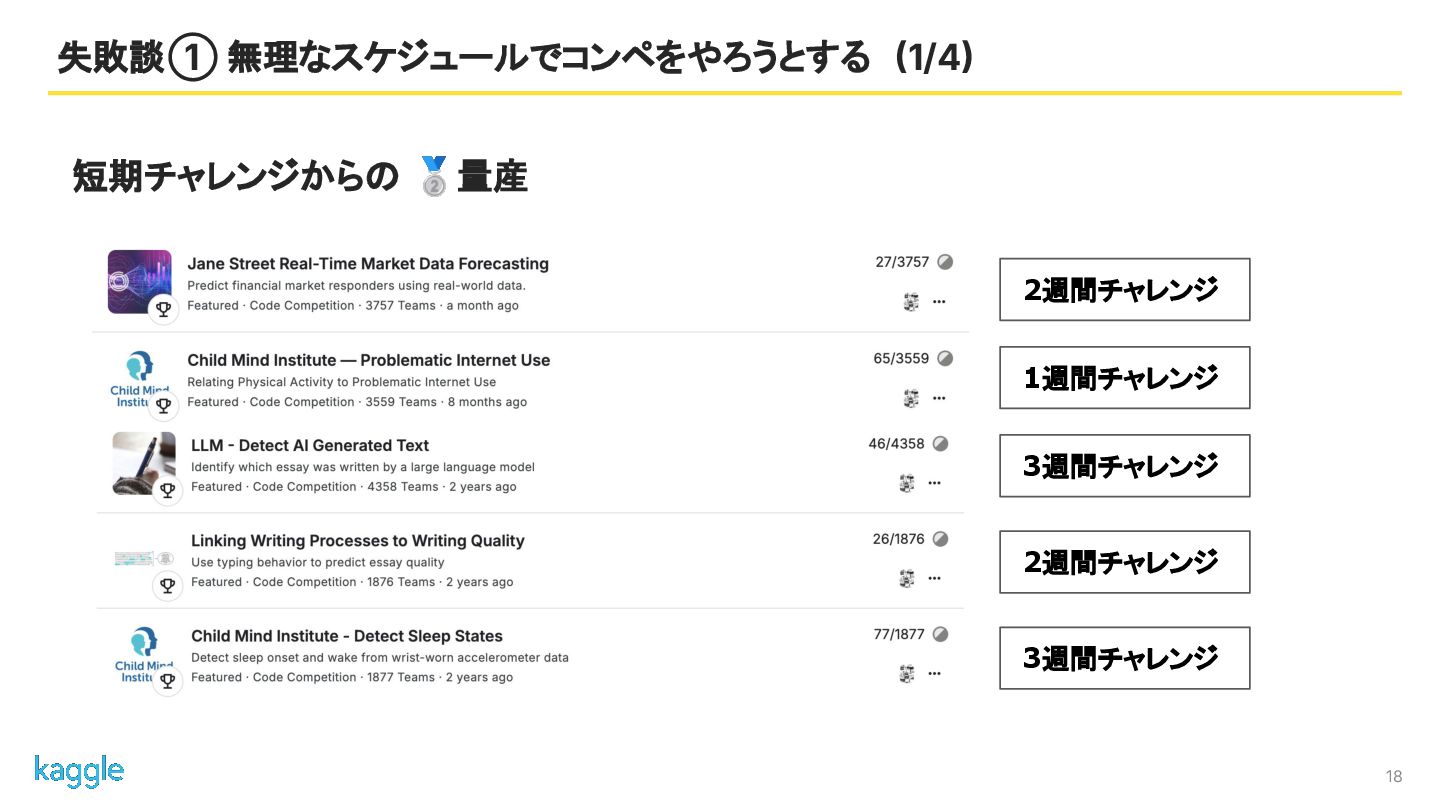The image size is (1440, 810).
Task: Open more options for Detect Sleep States
Action: 934,674
